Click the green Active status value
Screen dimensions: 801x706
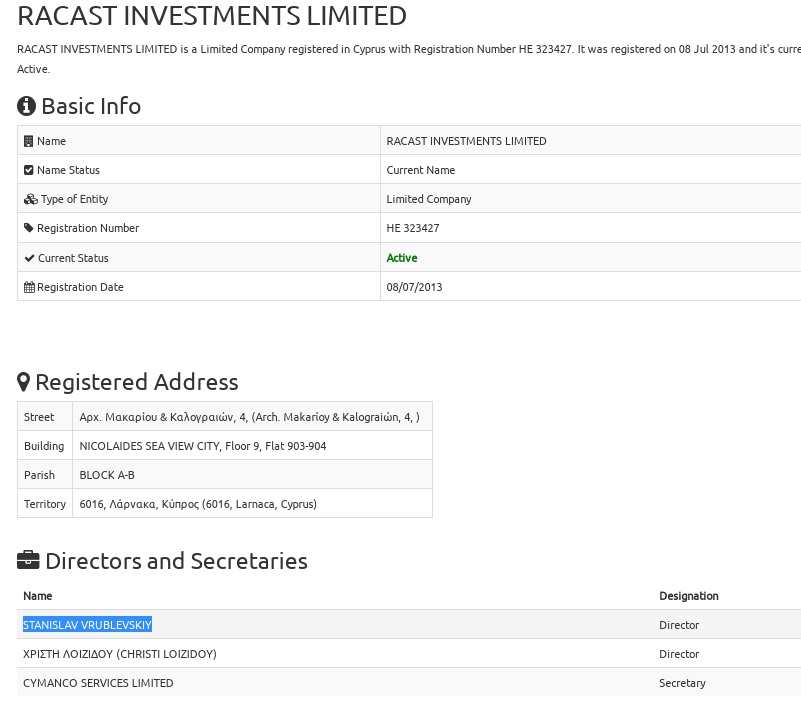(x=402, y=258)
